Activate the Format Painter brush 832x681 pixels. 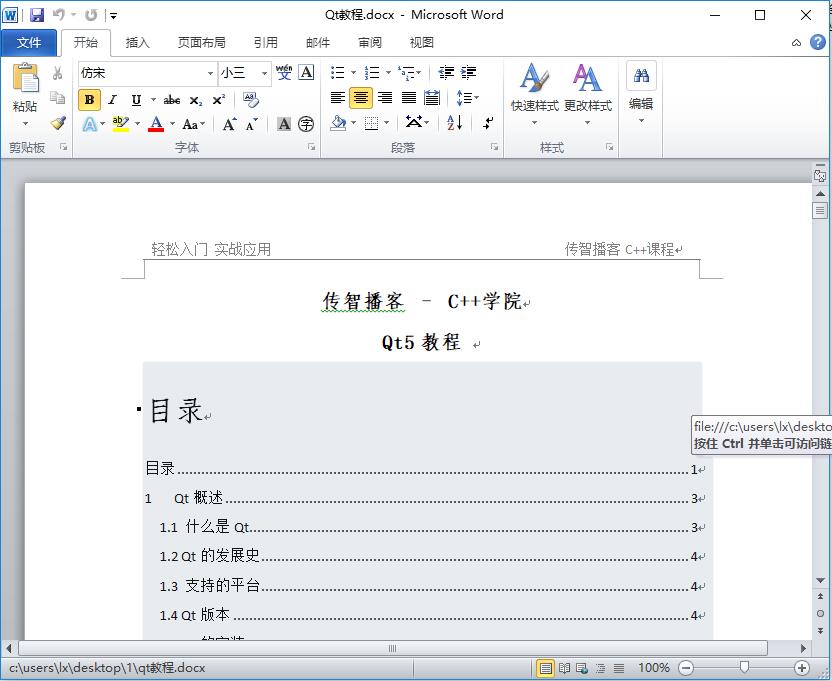[x=58, y=123]
